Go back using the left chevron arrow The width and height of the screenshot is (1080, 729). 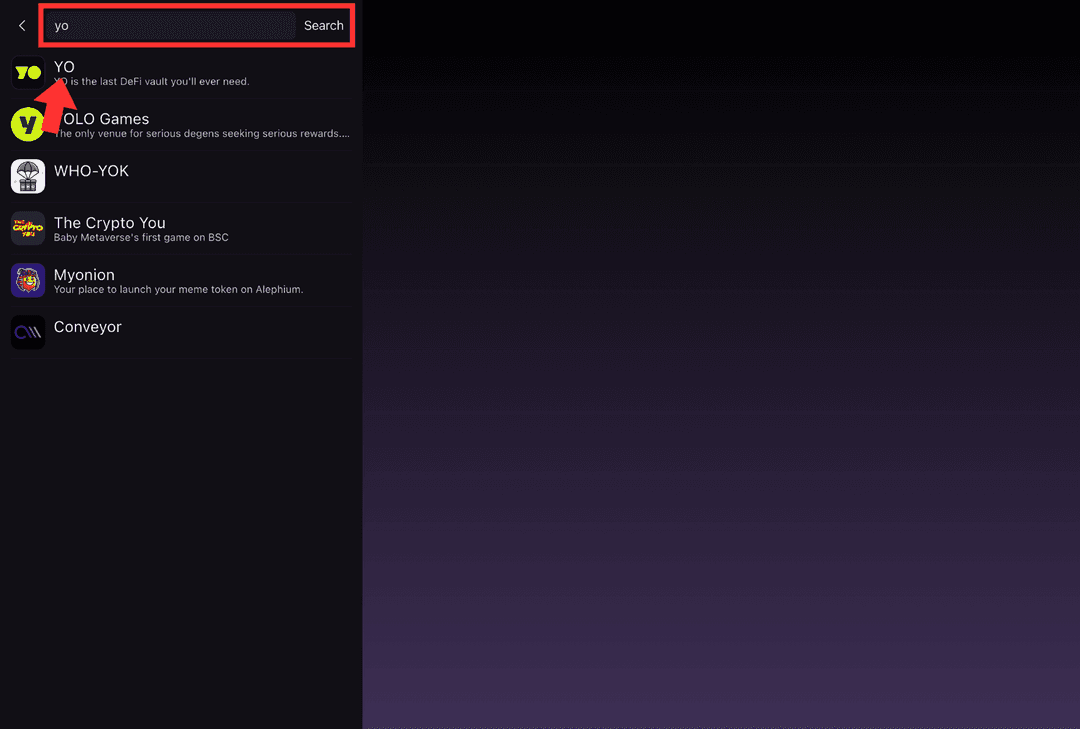[22, 26]
